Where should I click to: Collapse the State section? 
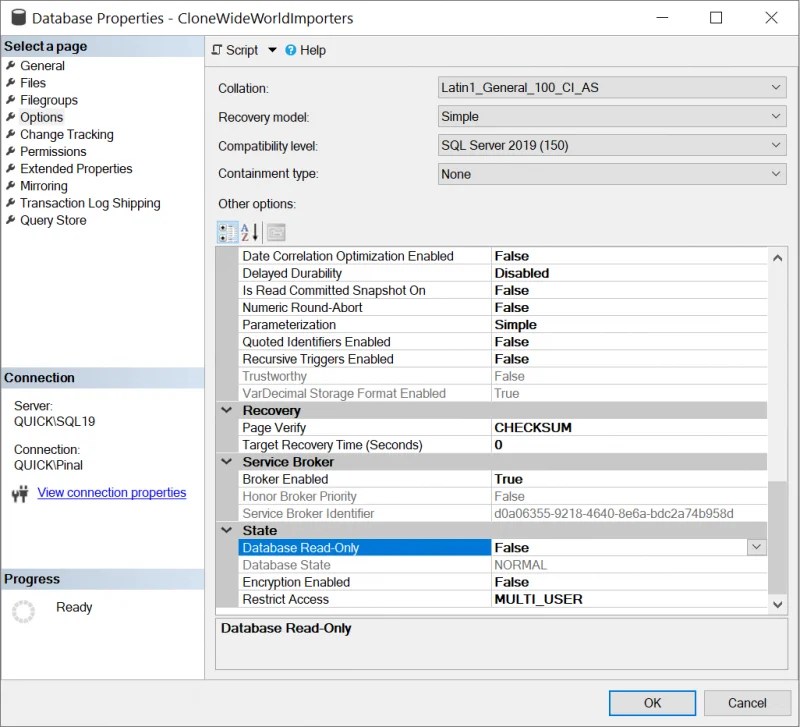pyautogui.click(x=227, y=530)
